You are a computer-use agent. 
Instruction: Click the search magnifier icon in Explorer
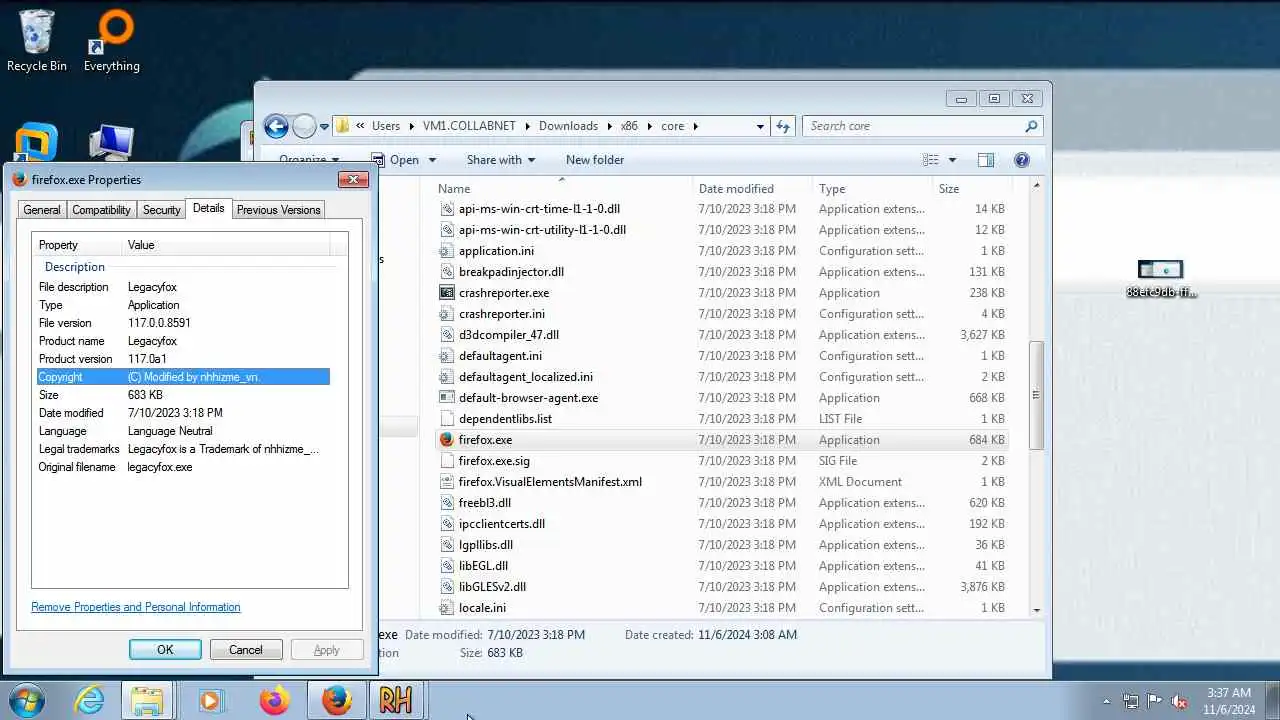pos(1031,126)
